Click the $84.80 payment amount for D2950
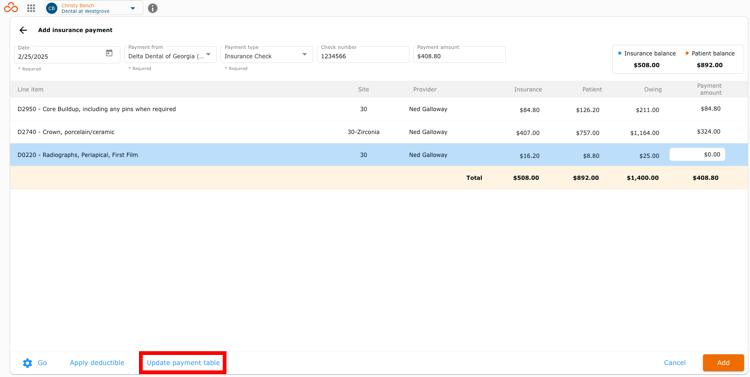This screenshot has height=377, width=750. [x=710, y=109]
